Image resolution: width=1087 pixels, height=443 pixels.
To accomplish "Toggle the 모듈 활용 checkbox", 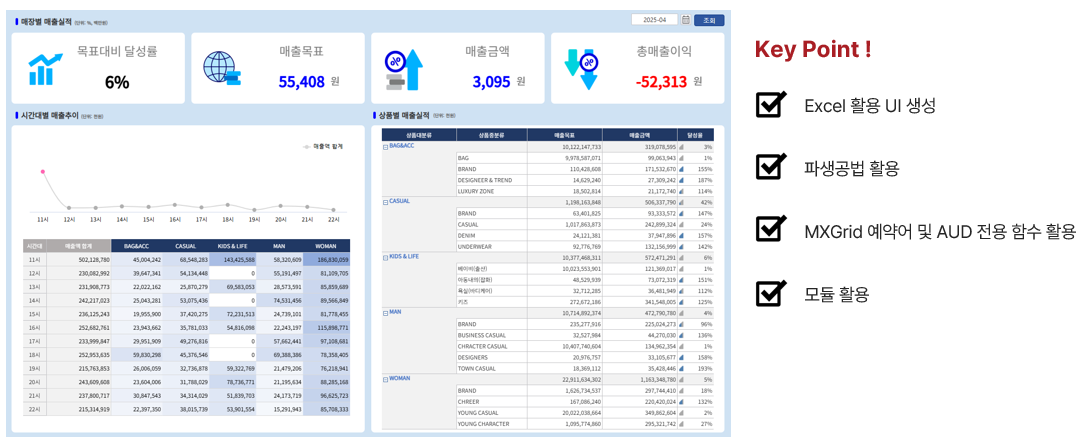I will [770, 293].
